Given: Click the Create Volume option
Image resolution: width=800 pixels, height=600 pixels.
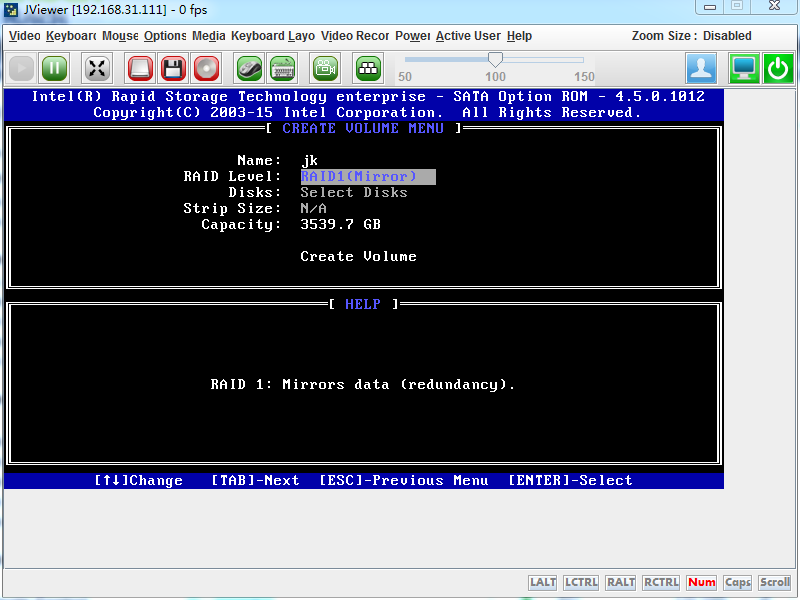Looking at the screenshot, I should [358, 257].
